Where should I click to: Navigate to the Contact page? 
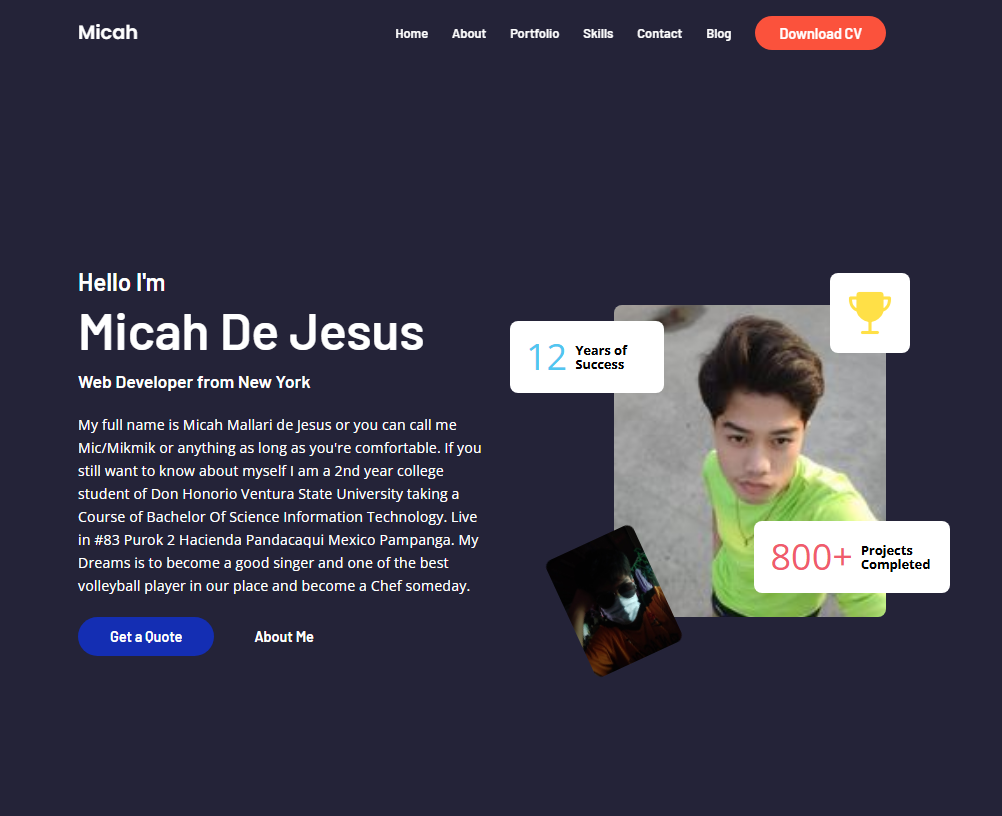click(x=659, y=34)
